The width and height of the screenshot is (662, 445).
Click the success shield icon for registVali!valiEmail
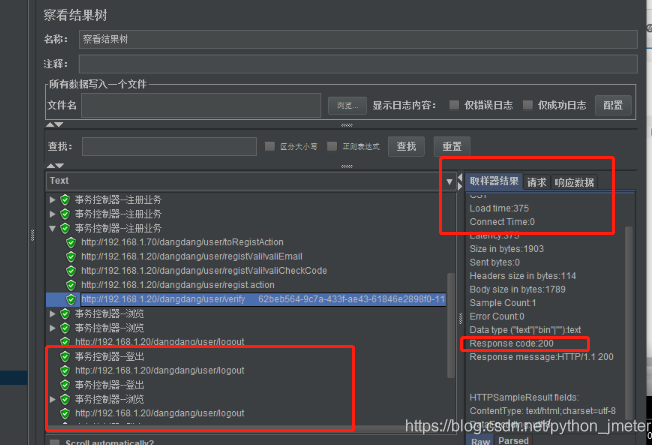(x=71, y=257)
